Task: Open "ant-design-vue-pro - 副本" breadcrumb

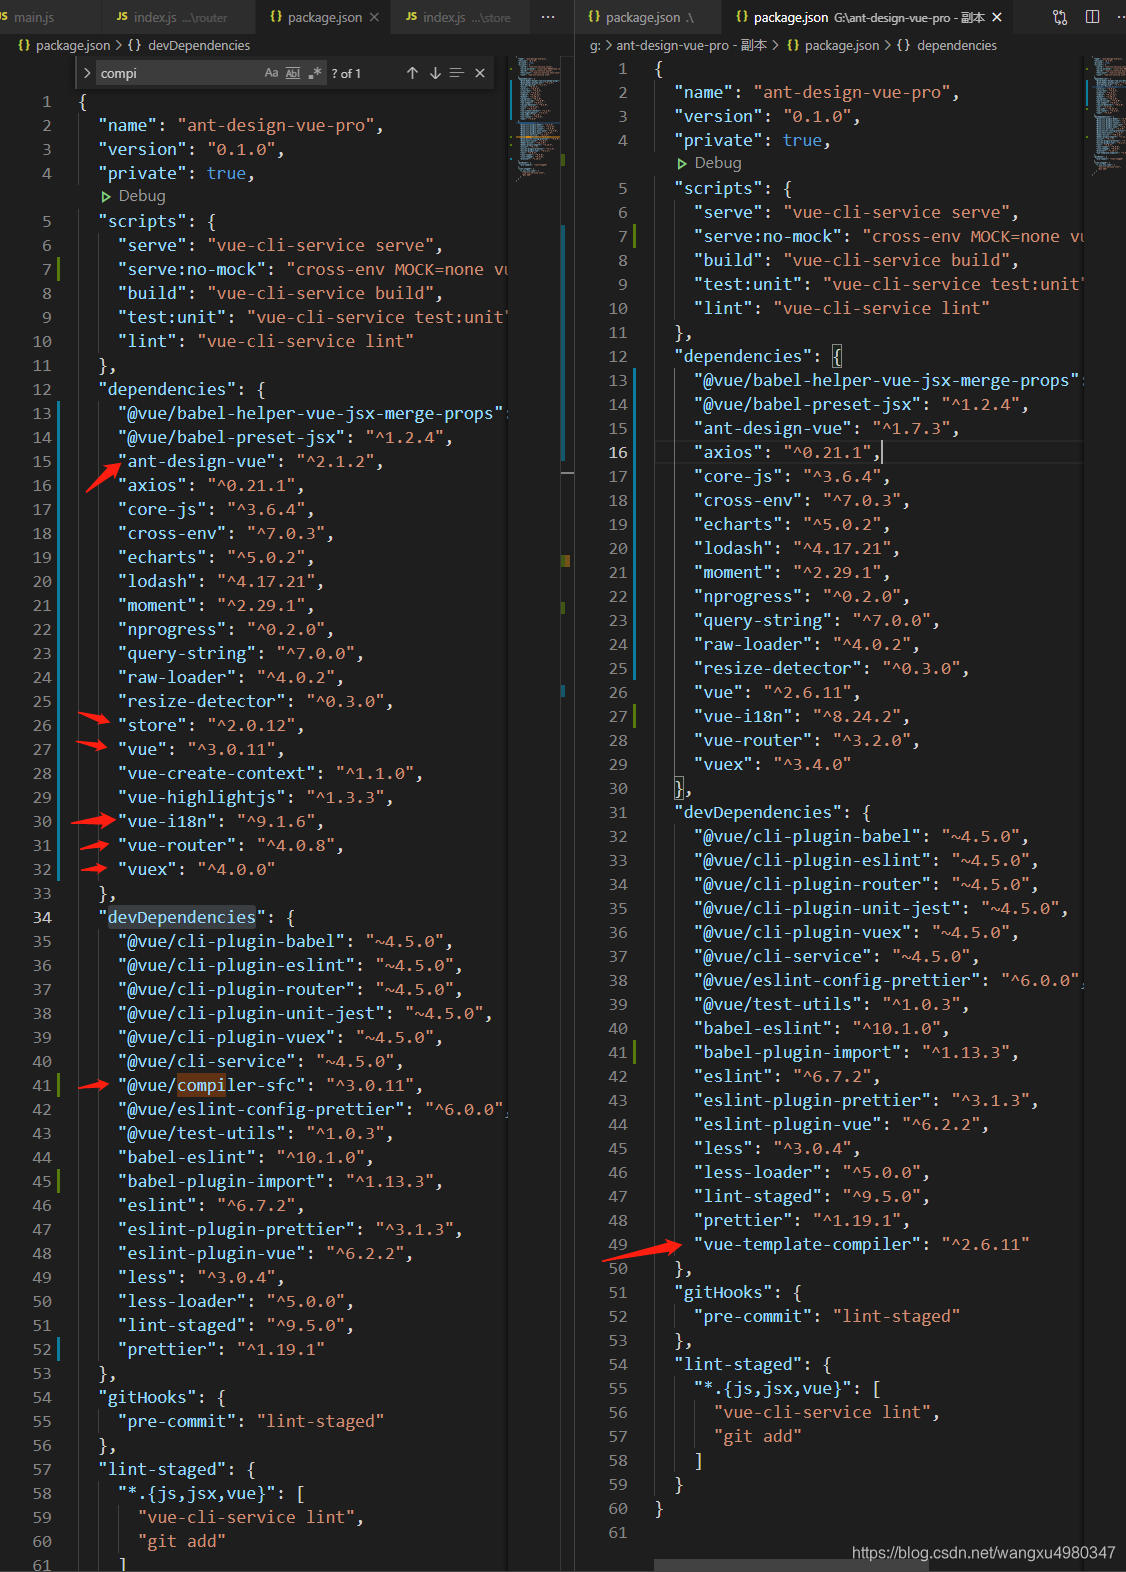Action: (691, 45)
